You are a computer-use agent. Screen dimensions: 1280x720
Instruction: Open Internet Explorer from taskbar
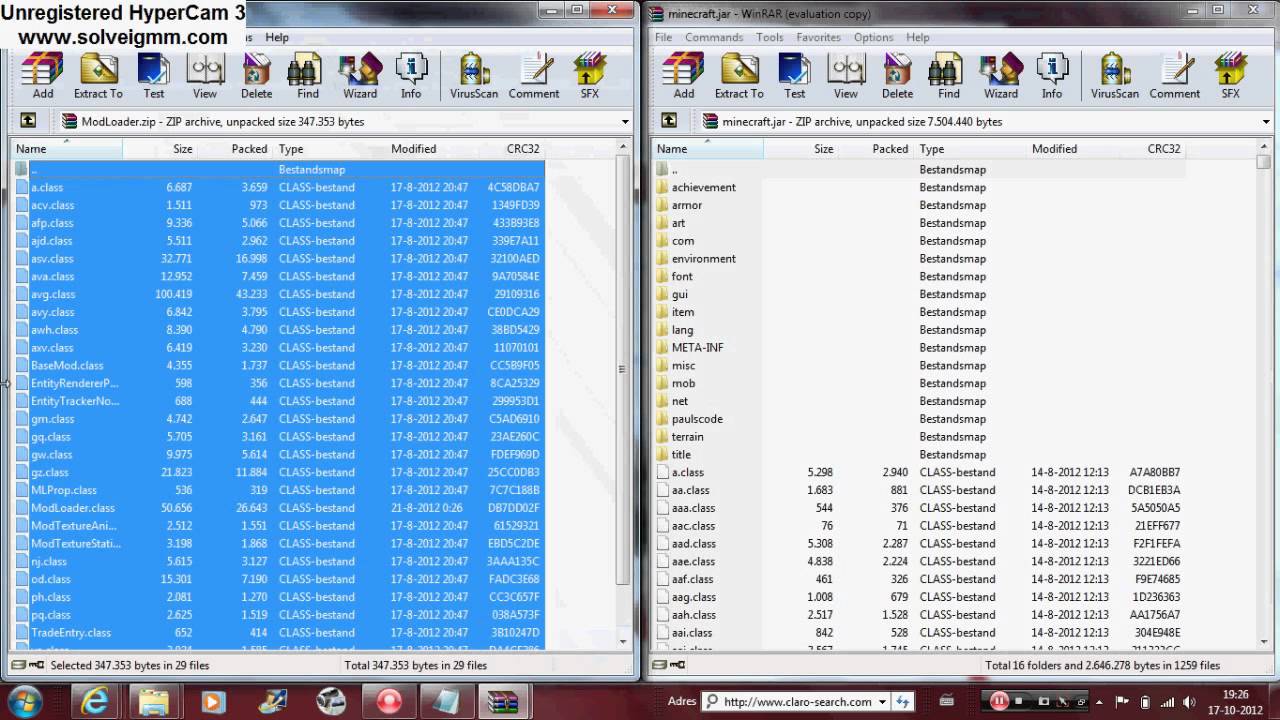(x=95, y=701)
